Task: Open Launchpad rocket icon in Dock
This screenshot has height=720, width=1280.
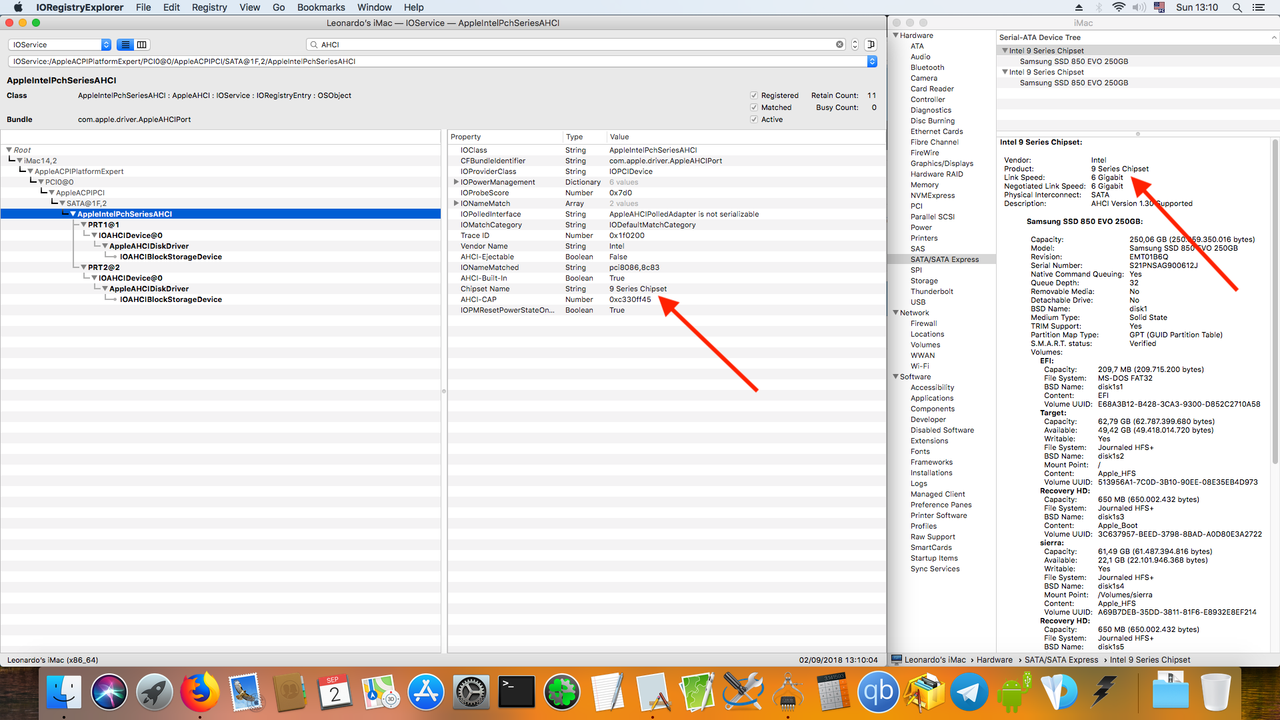Action: click(154, 692)
